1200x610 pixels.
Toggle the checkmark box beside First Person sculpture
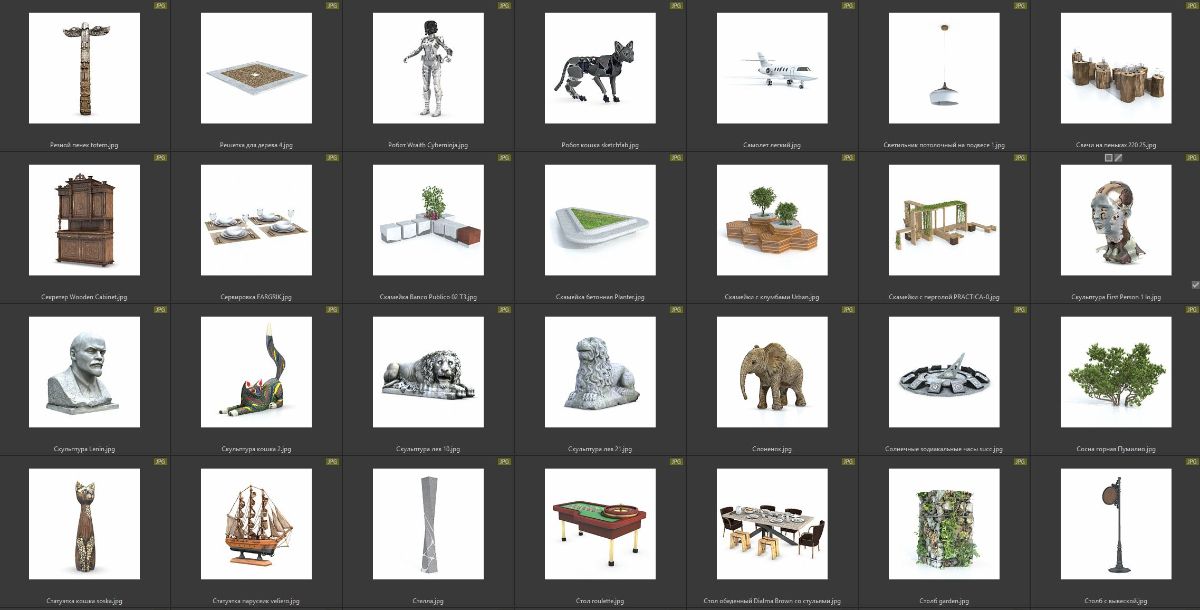[1195, 285]
